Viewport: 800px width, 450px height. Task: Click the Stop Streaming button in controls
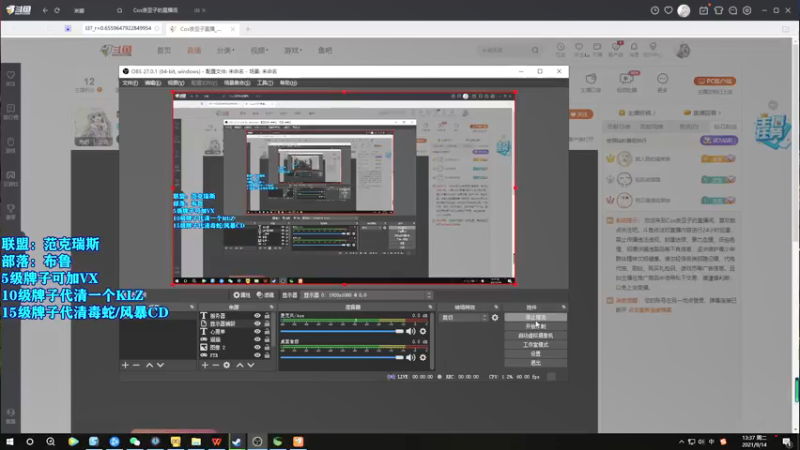tap(535, 317)
